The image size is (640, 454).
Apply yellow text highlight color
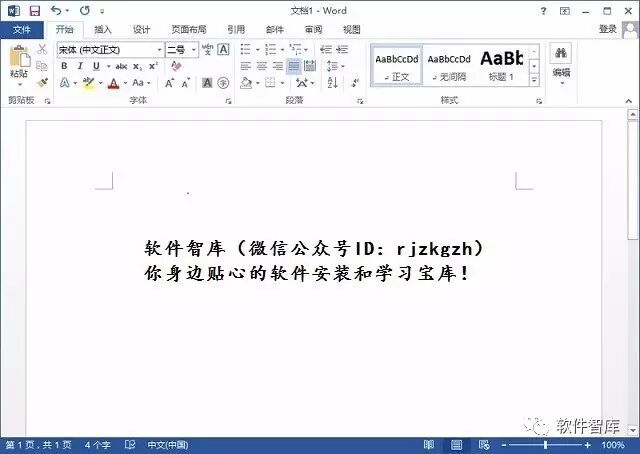tap(88, 83)
